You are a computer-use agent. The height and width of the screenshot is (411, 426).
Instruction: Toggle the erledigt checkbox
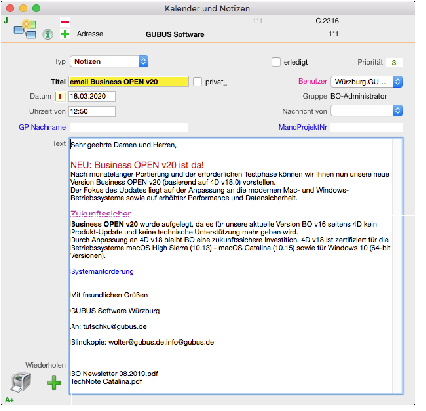tap(276, 62)
